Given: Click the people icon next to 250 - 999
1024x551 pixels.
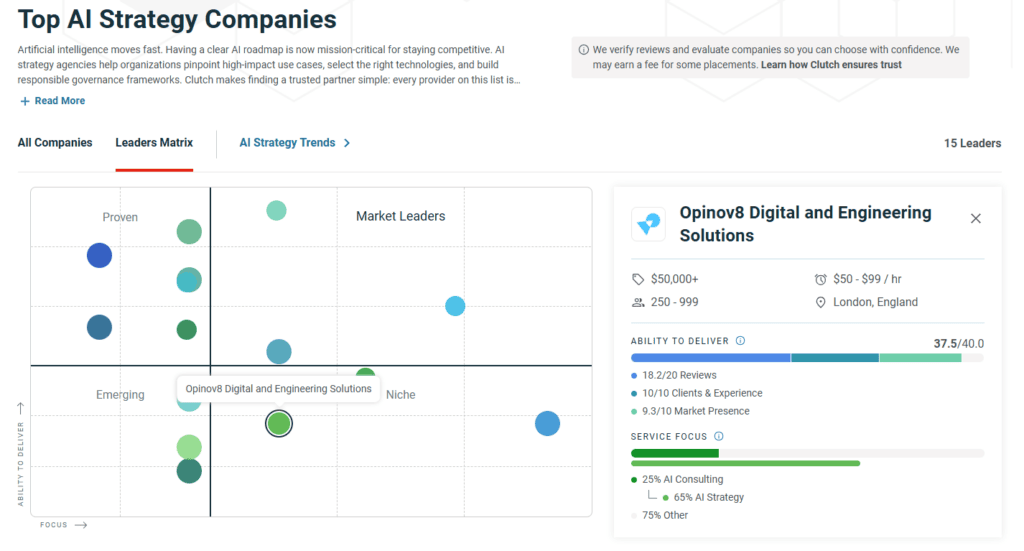Looking at the screenshot, I should pos(638,302).
